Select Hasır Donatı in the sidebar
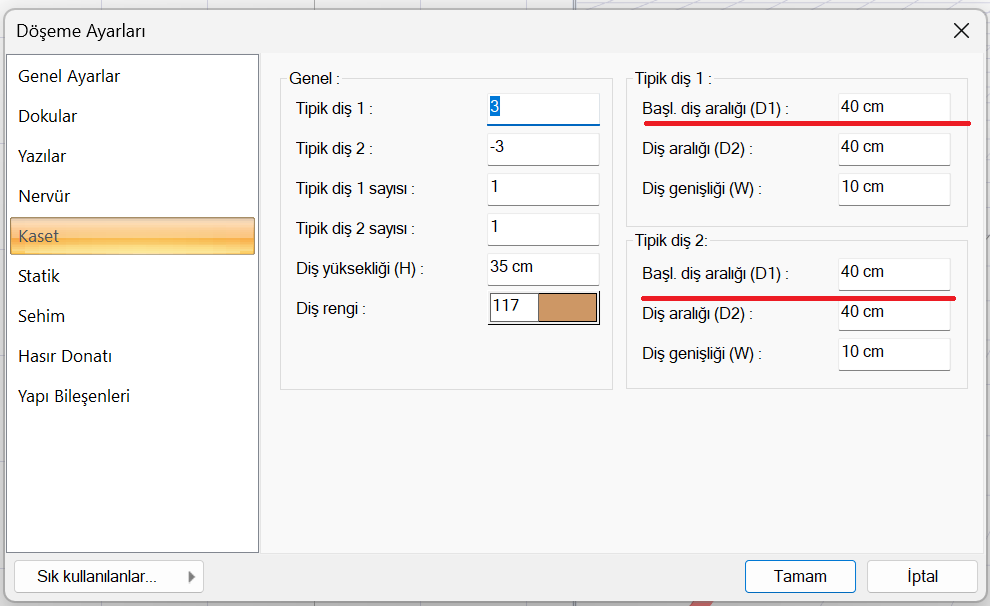The image size is (990, 606). click(x=65, y=357)
